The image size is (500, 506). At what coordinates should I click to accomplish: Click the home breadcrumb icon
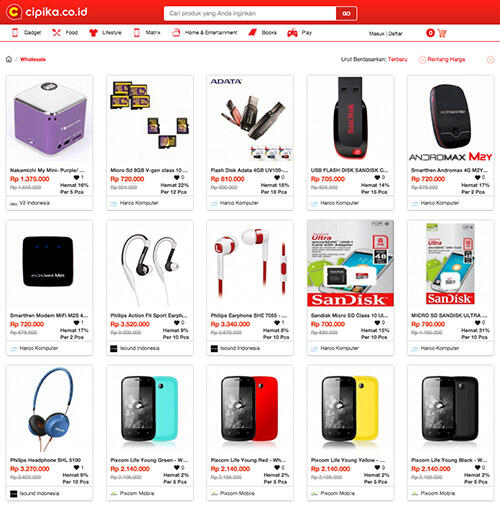coord(9,59)
